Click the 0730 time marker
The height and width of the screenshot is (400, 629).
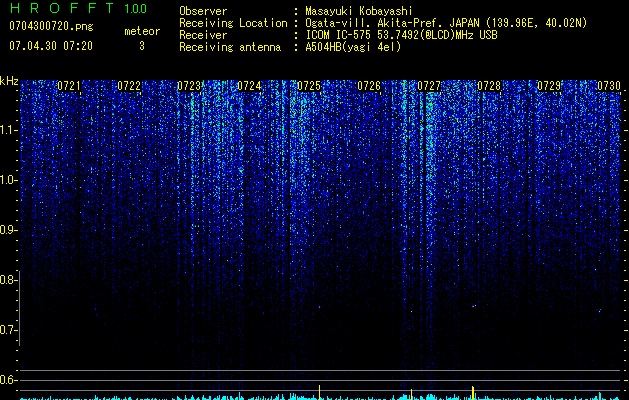point(609,86)
